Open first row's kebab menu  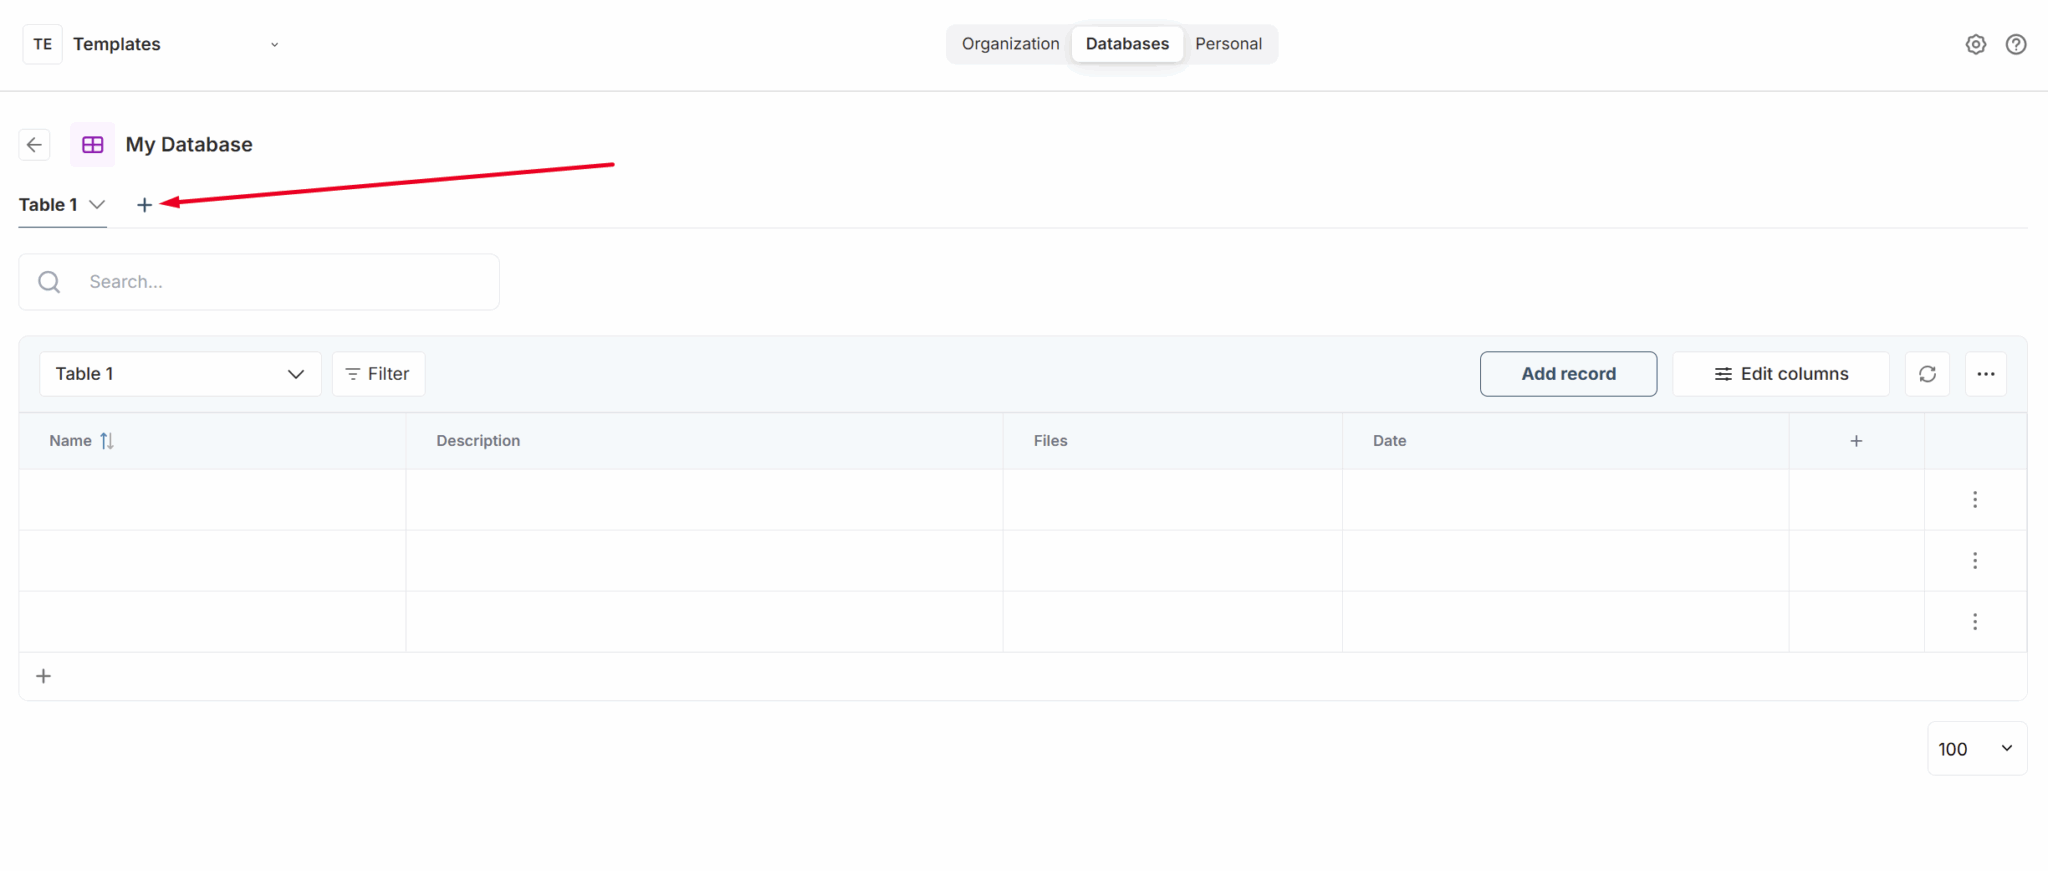coord(1974,500)
